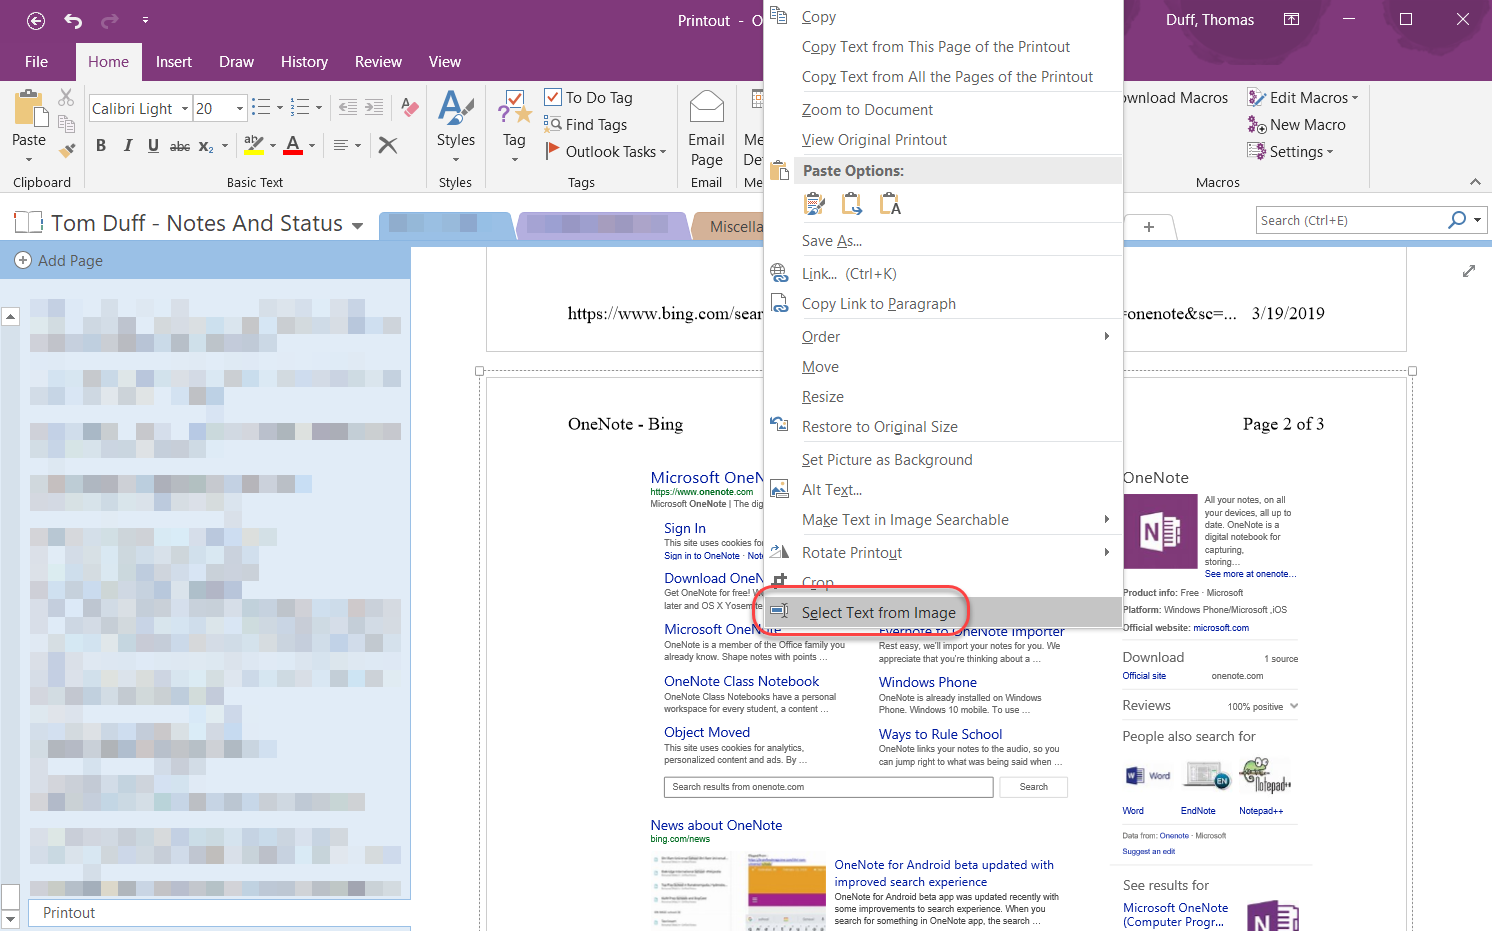Click the Find Tags icon

click(x=555, y=124)
